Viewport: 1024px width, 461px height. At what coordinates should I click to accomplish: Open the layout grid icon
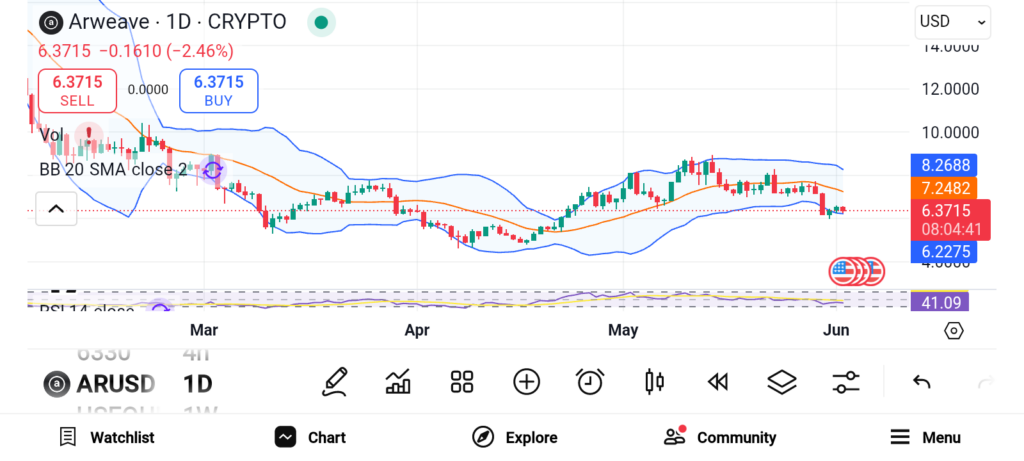tap(462, 382)
